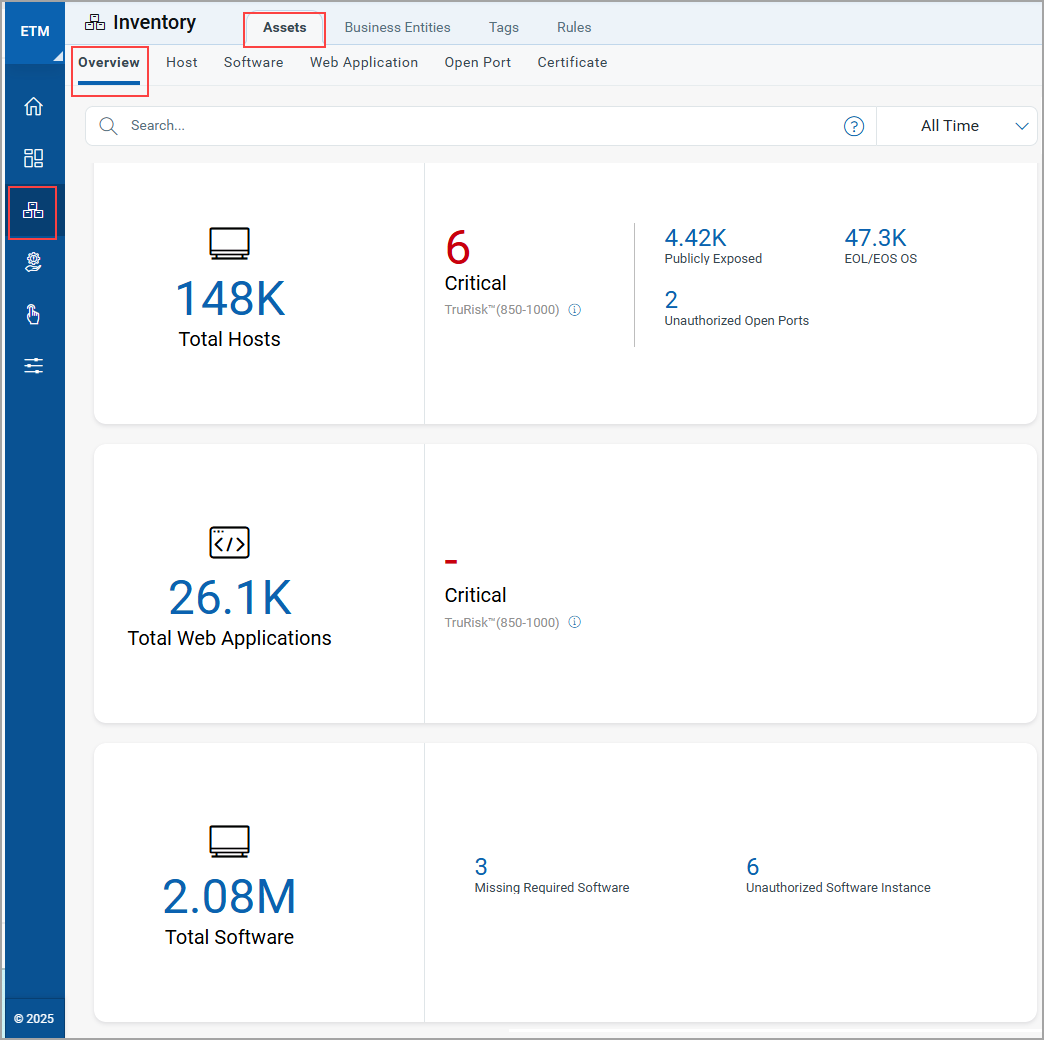
Task: Select the Overview sub-tab
Action: (x=109, y=63)
